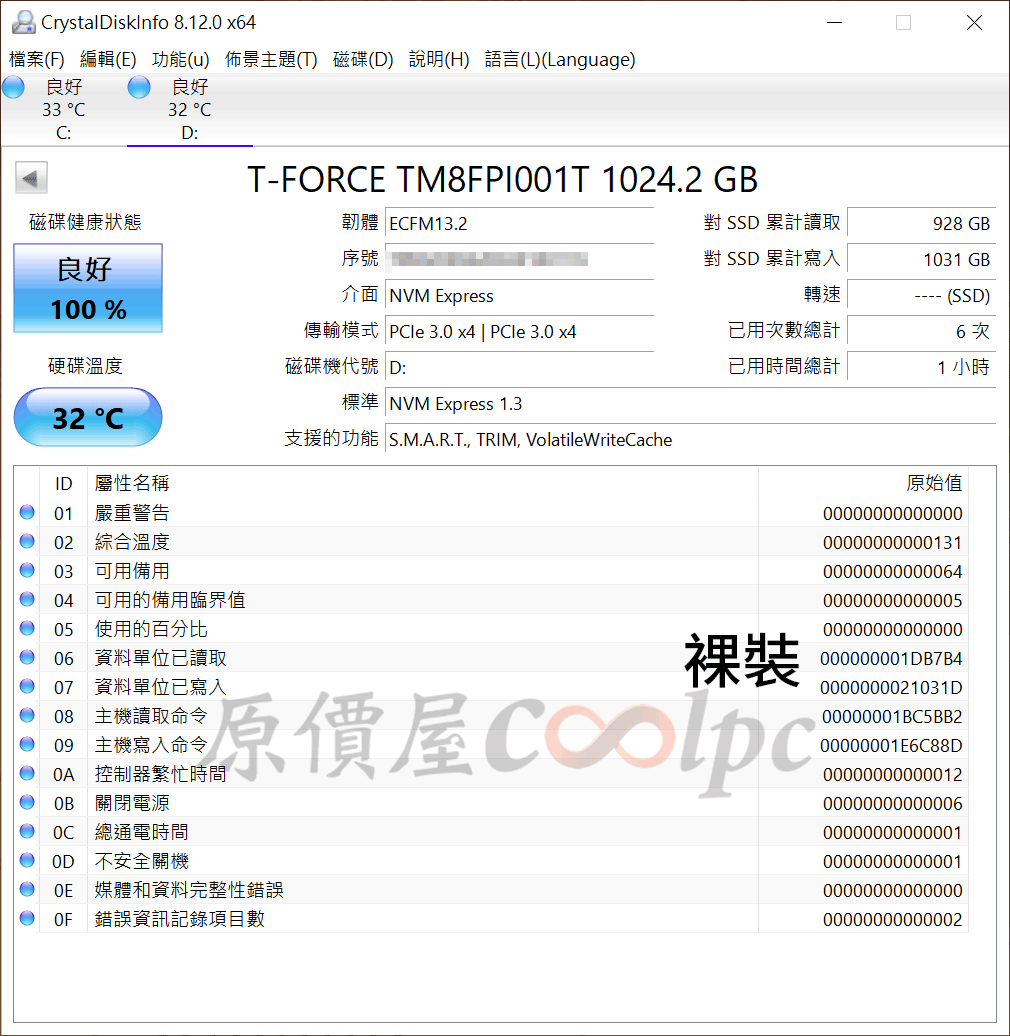Click the blue status orb for drive D:
This screenshot has width=1010, height=1036.
pos(139,87)
